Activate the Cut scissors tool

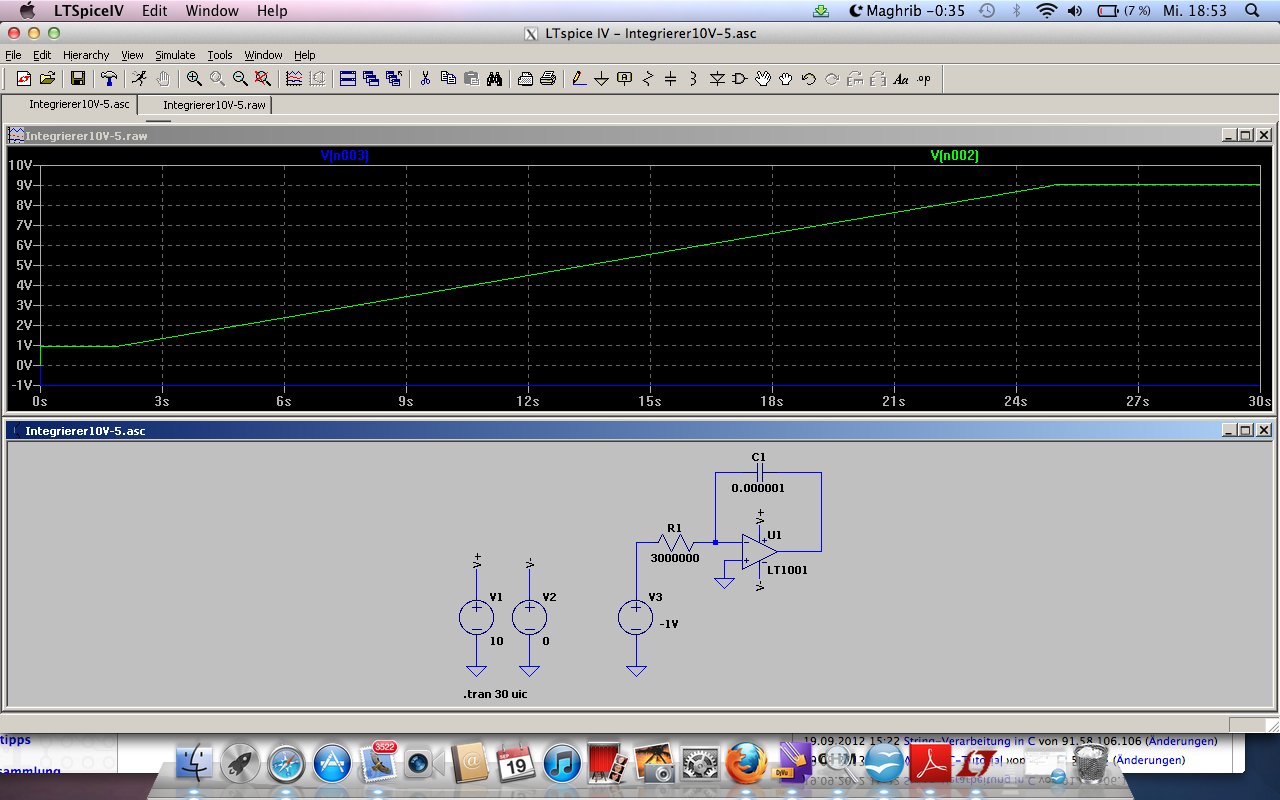(425, 79)
